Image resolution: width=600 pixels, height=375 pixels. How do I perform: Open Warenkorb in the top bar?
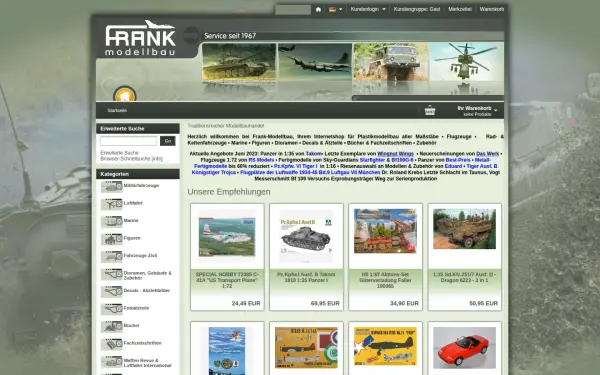(x=492, y=9)
